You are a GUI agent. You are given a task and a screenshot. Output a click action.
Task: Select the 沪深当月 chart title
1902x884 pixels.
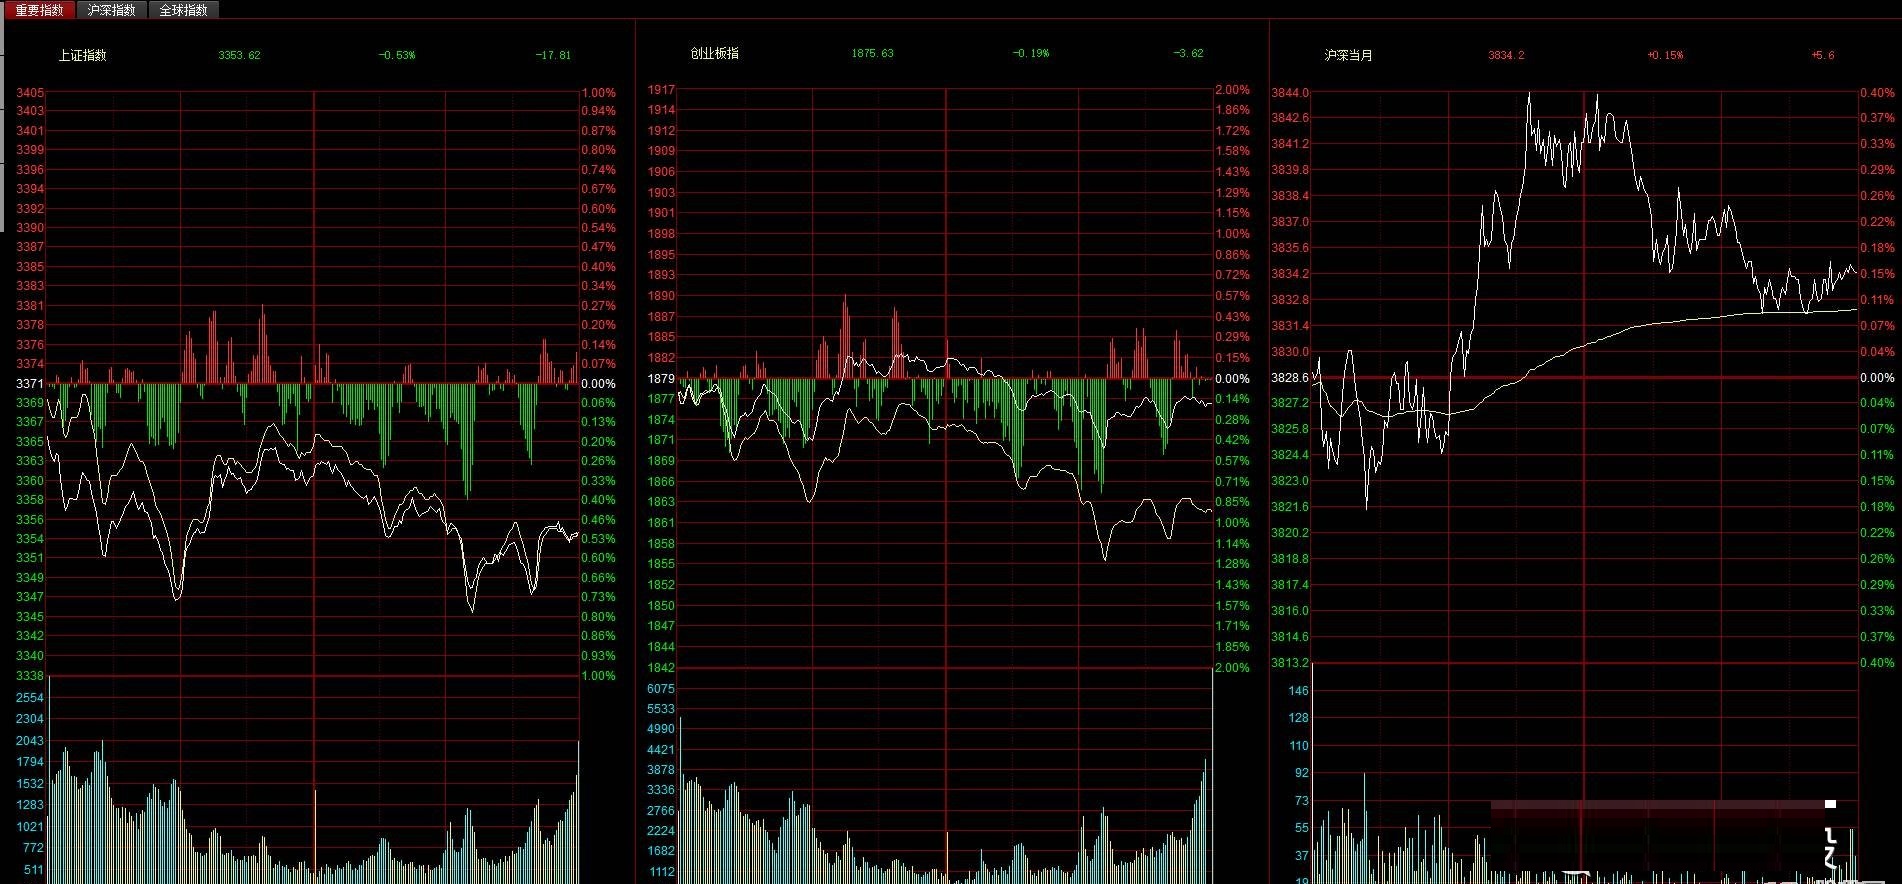click(1348, 55)
